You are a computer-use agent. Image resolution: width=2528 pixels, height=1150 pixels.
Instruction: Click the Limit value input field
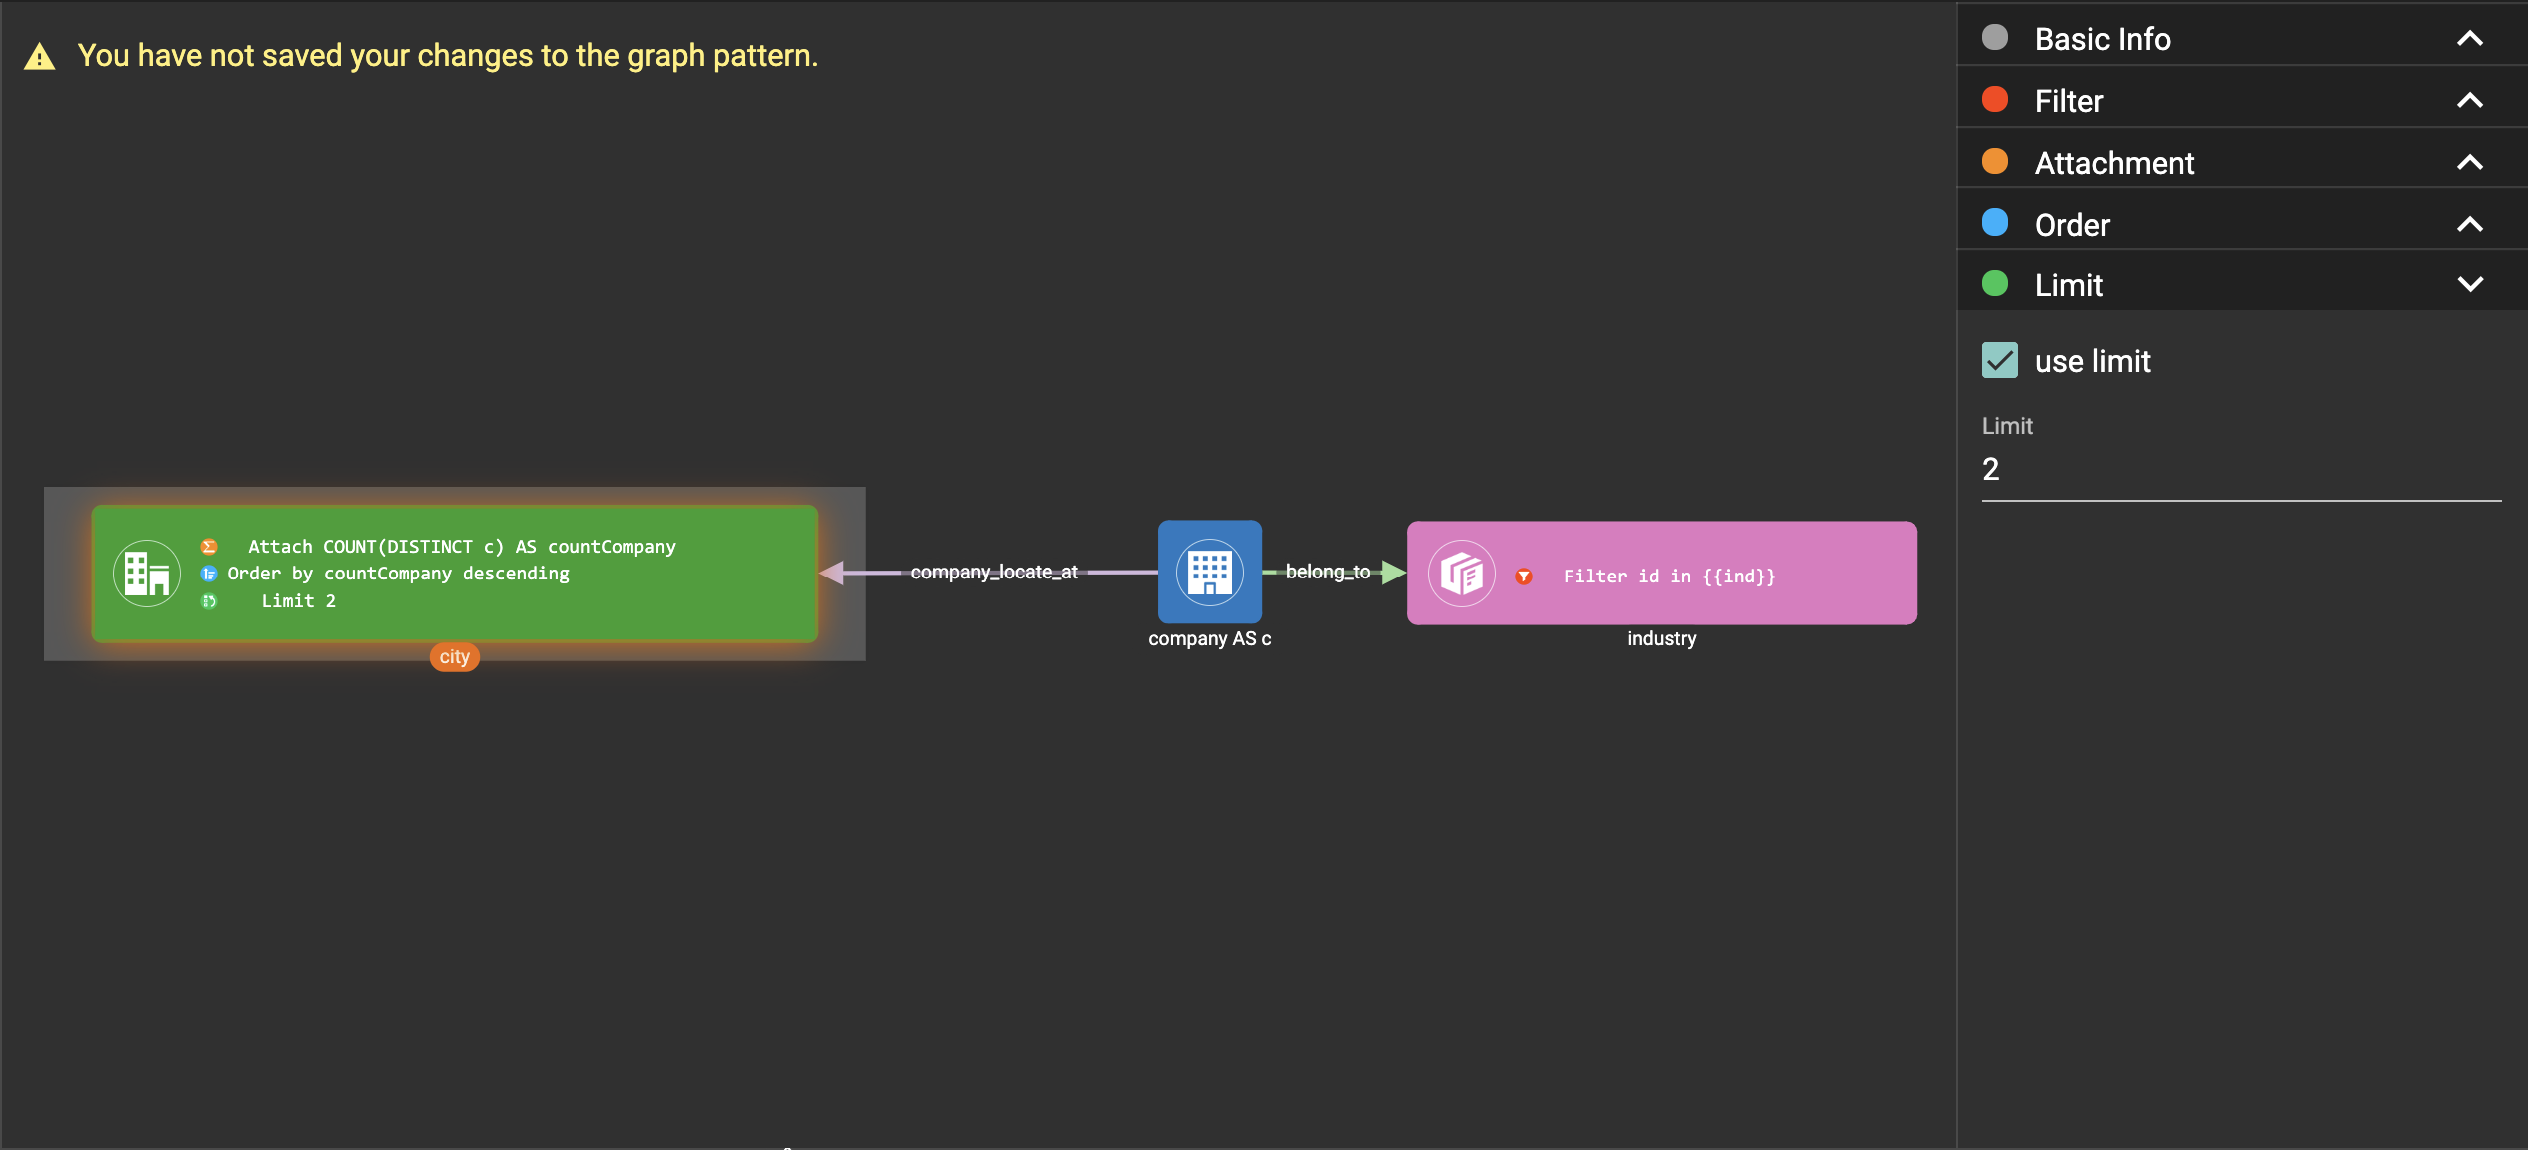coord(2239,470)
